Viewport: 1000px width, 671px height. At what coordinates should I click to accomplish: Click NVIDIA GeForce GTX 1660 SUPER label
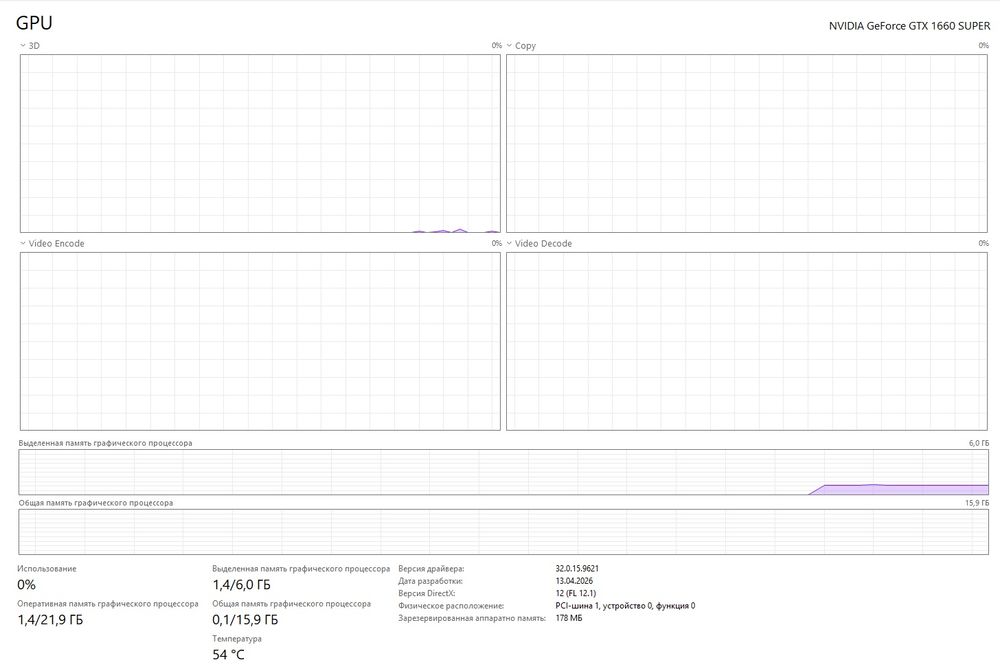point(909,26)
